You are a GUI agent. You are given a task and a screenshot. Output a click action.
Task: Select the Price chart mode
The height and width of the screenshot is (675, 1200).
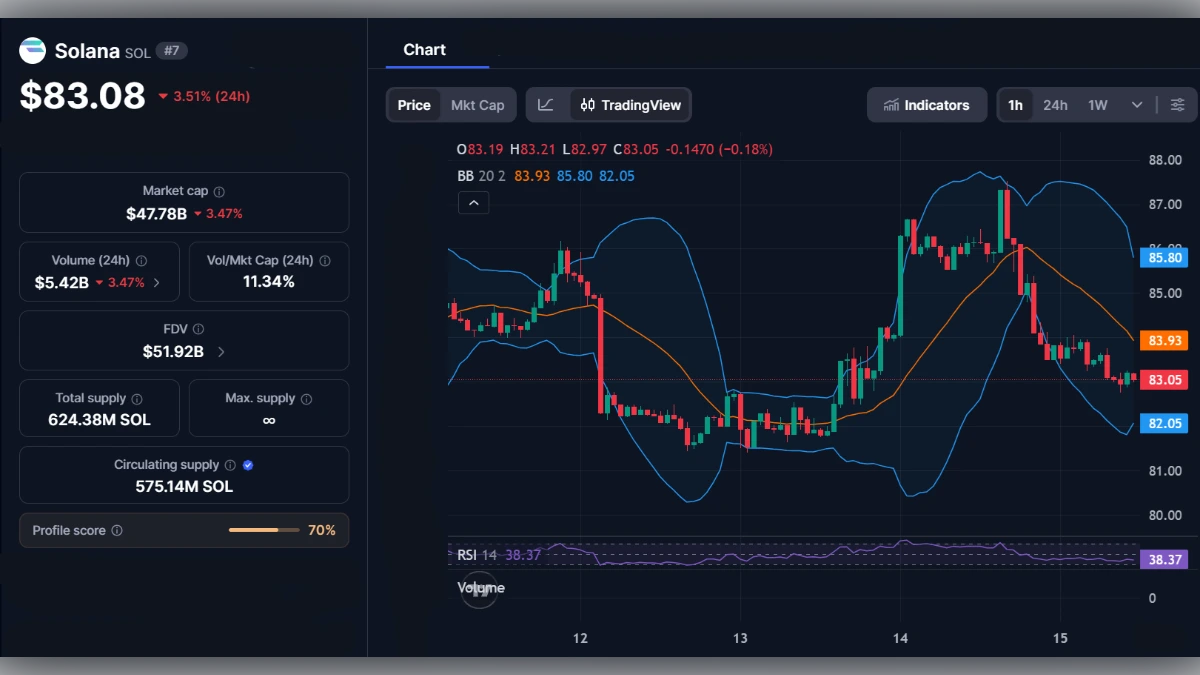pyautogui.click(x=414, y=104)
